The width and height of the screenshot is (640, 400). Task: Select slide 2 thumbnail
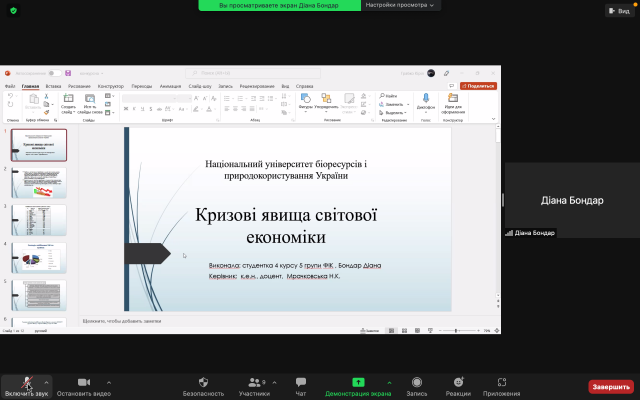(39, 183)
